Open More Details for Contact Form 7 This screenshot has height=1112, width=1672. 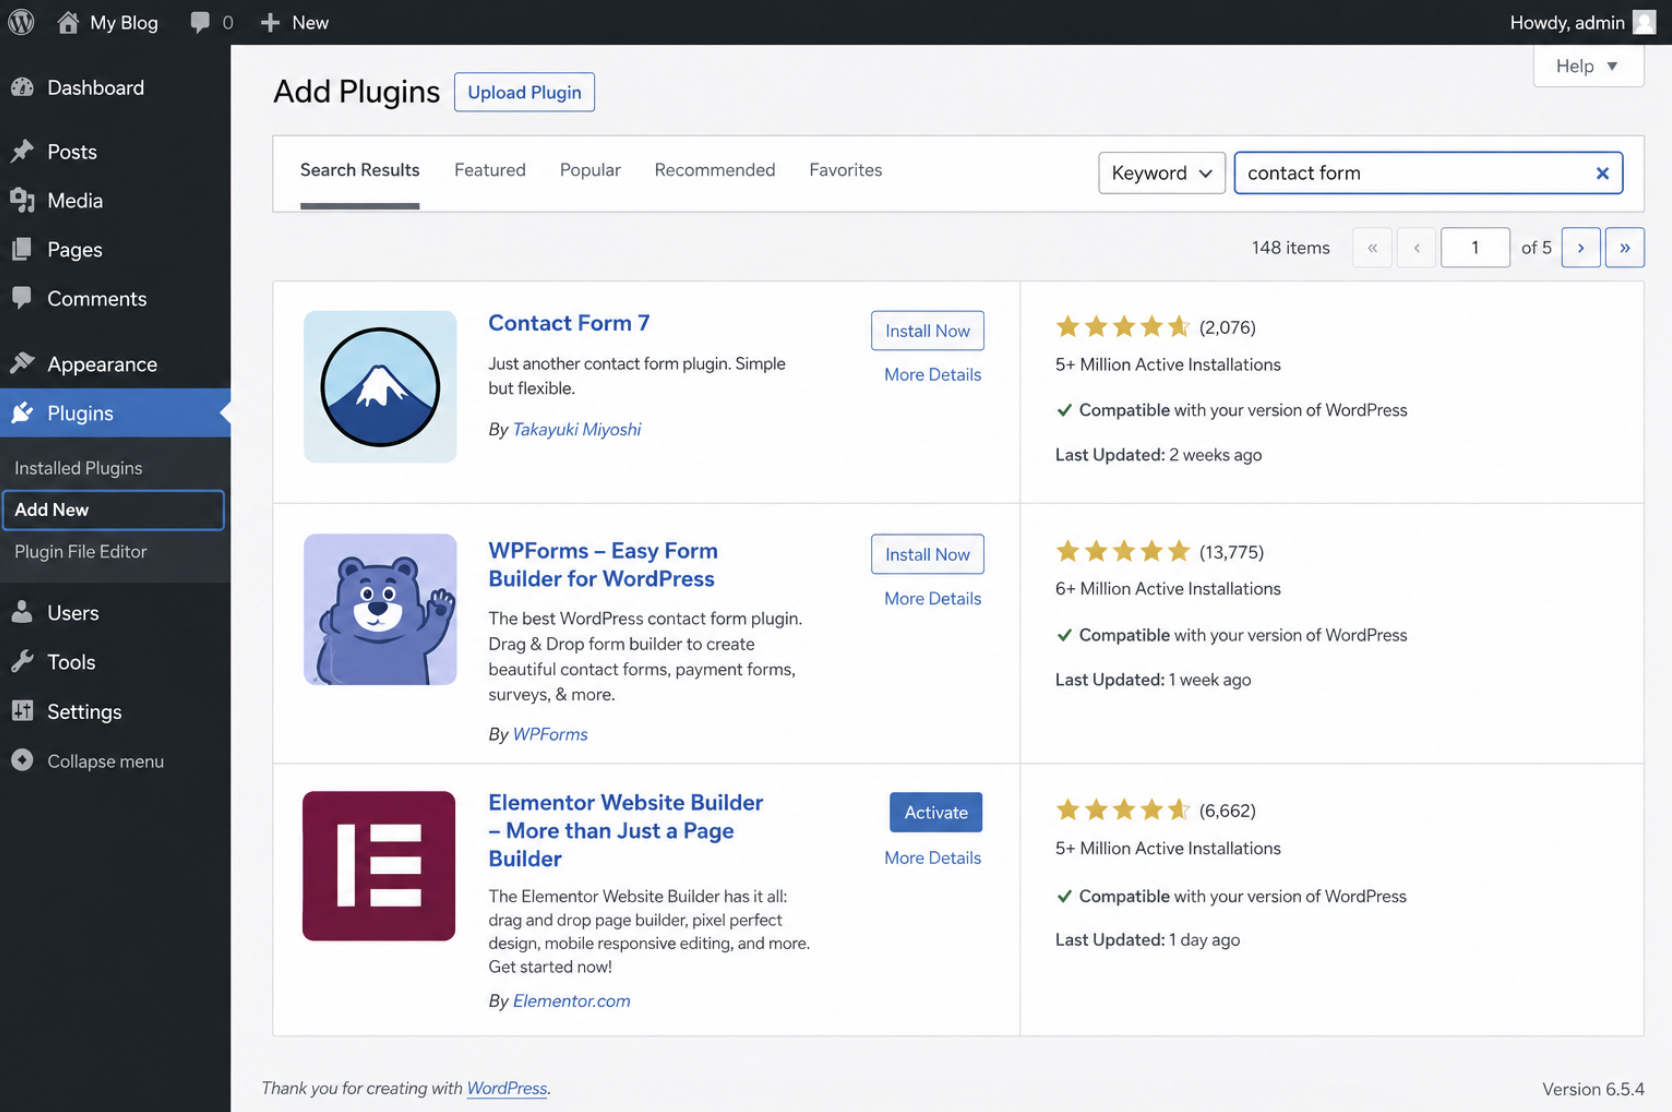[932, 375]
